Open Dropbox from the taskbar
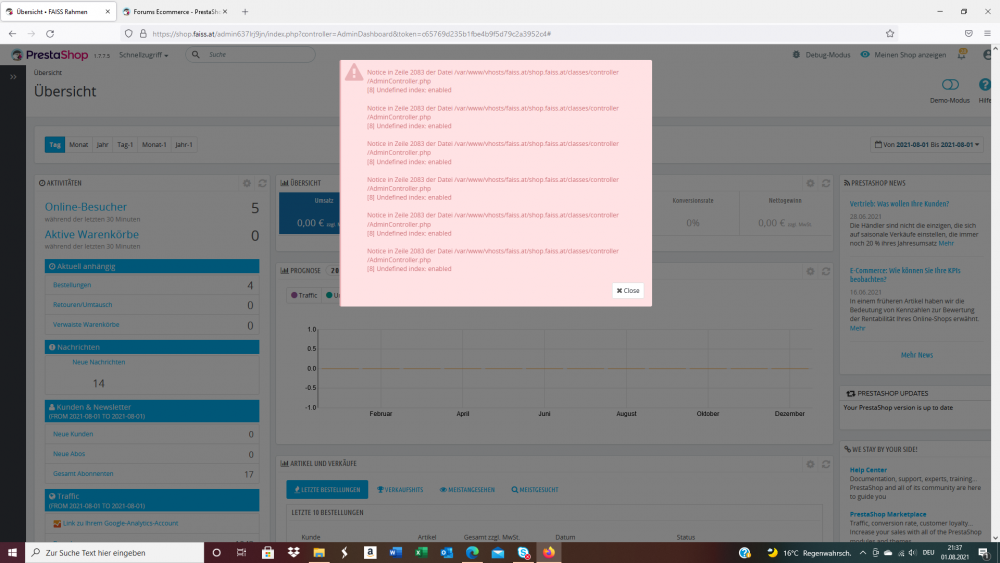The height and width of the screenshot is (563, 1000). (x=293, y=553)
